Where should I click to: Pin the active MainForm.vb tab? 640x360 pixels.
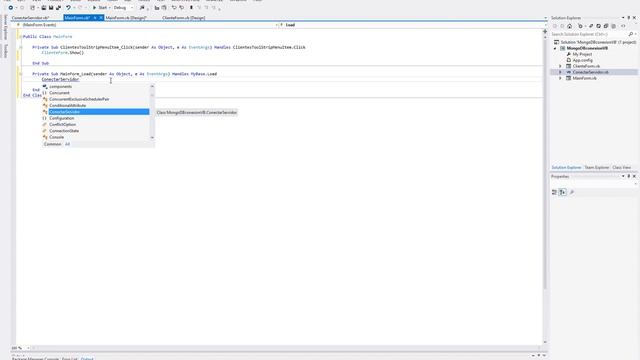point(95,18)
